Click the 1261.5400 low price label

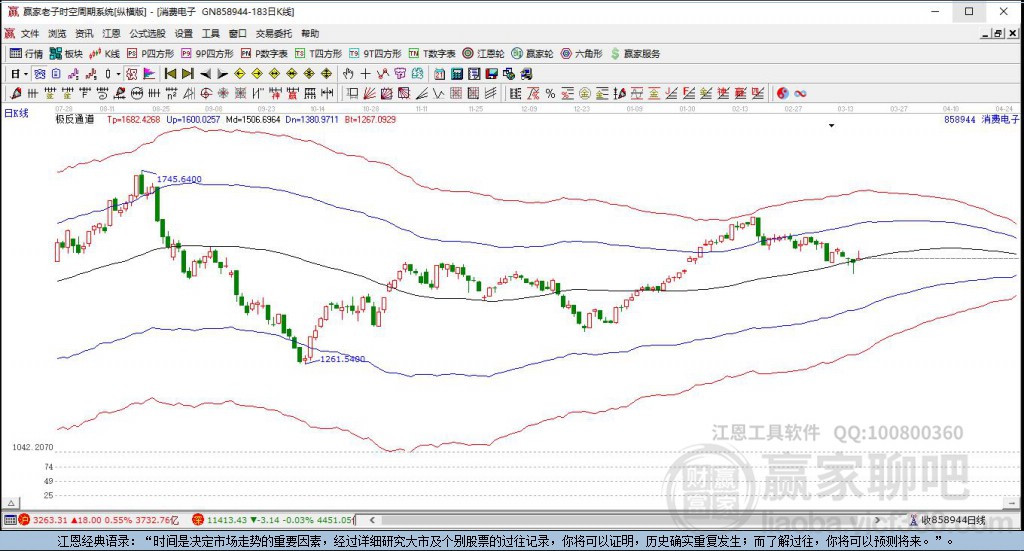pyautogui.click(x=342, y=359)
